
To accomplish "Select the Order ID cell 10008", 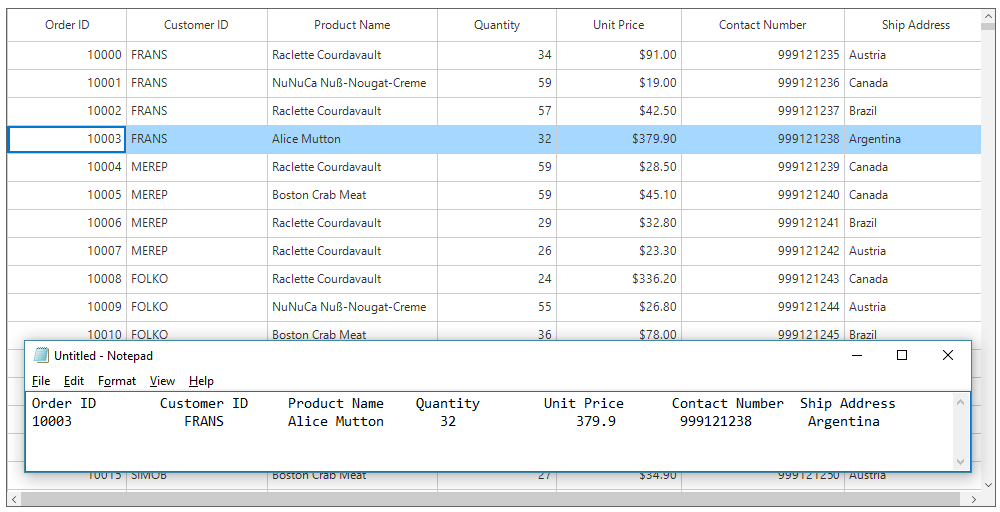I will 67,279.
